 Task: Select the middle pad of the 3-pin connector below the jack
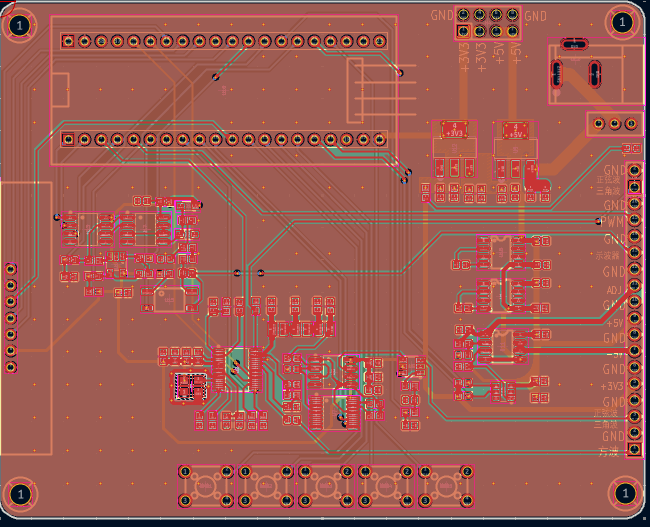(x=615, y=124)
